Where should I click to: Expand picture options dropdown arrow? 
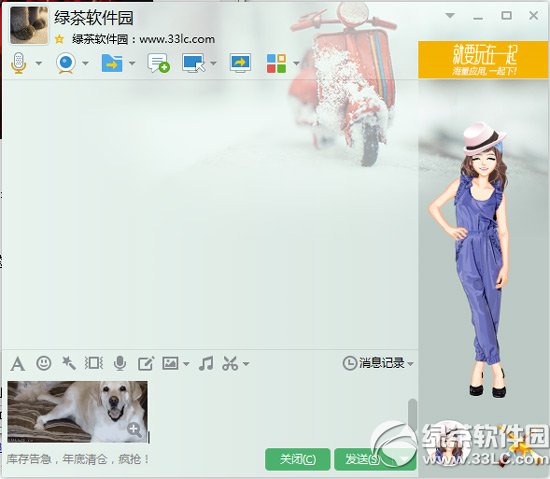coord(186,364)
